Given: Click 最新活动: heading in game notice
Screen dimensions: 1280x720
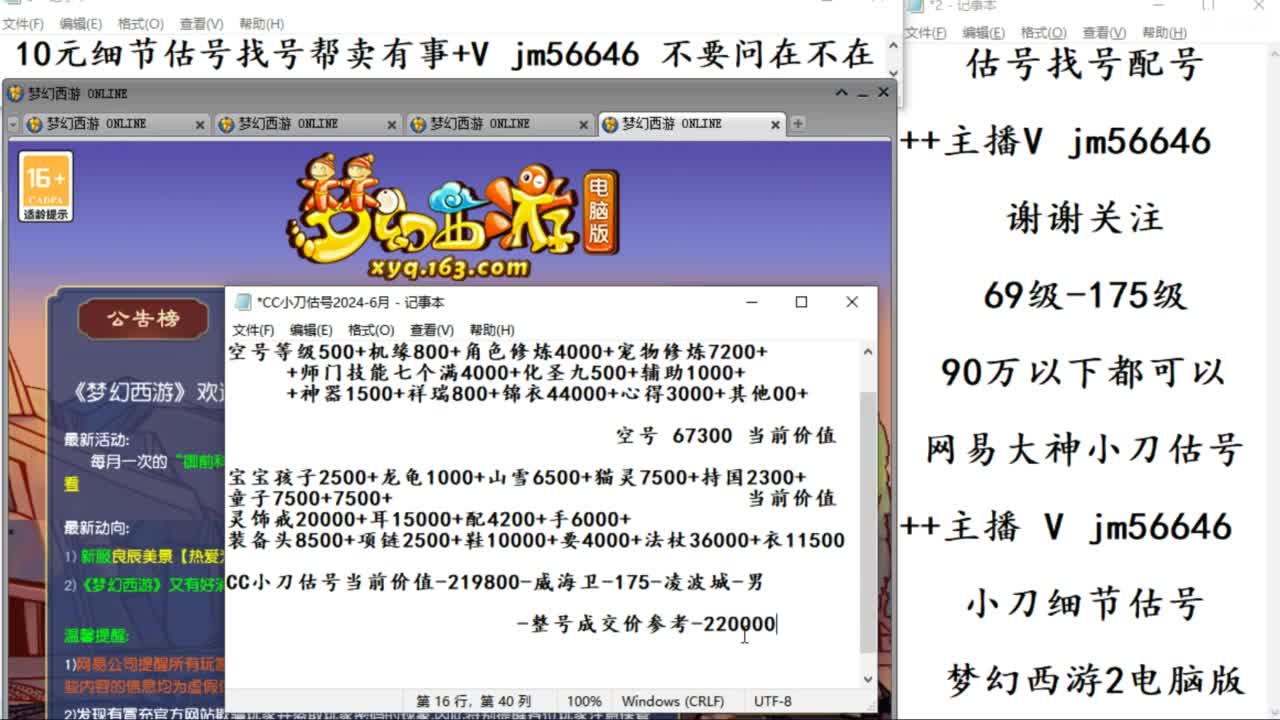Looking at the screenshot, I should tap(96, 440).
